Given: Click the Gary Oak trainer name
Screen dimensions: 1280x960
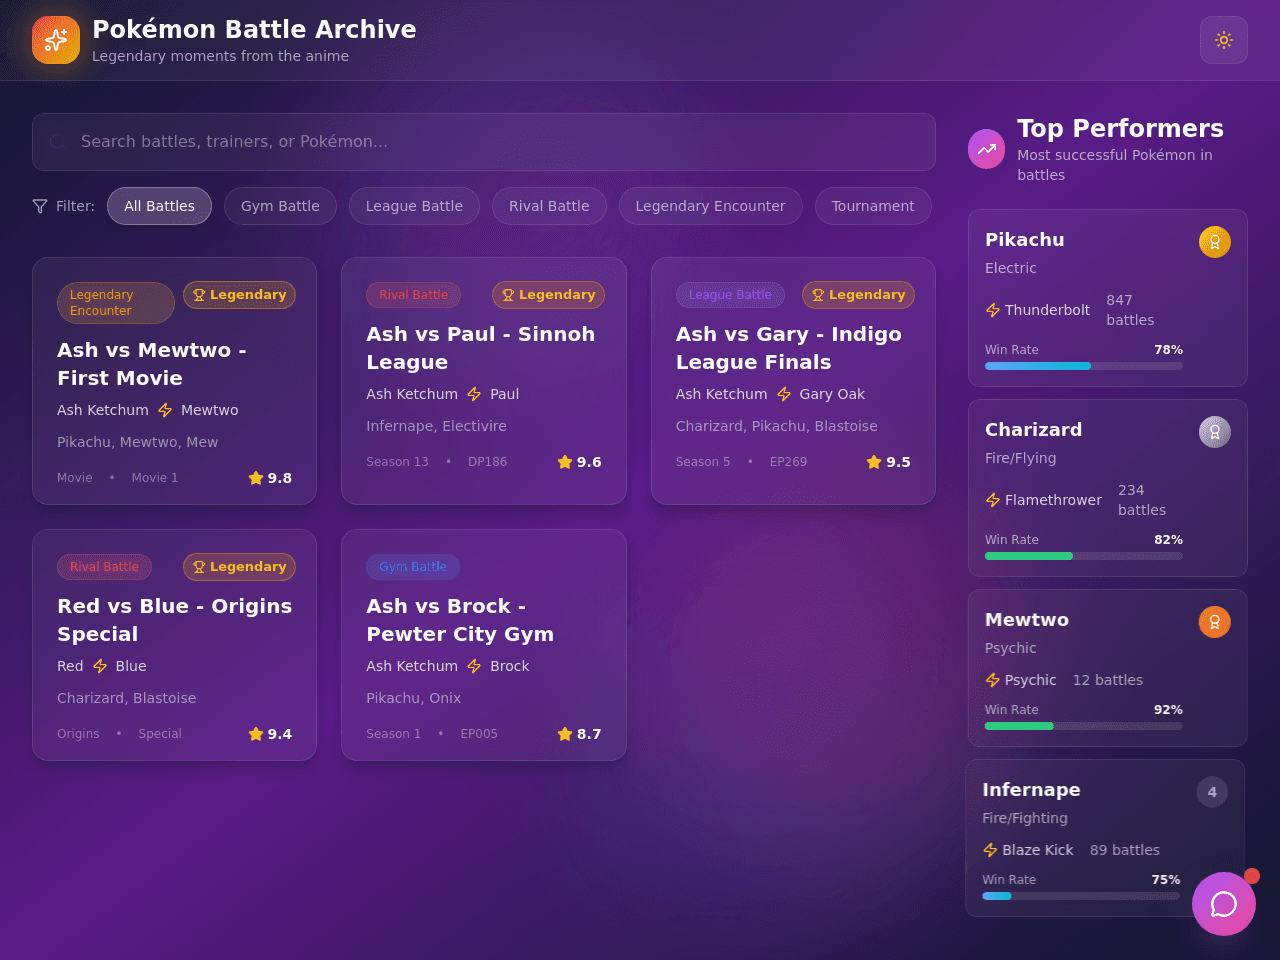Looking at the screenshot, I should tap(832, 394).
